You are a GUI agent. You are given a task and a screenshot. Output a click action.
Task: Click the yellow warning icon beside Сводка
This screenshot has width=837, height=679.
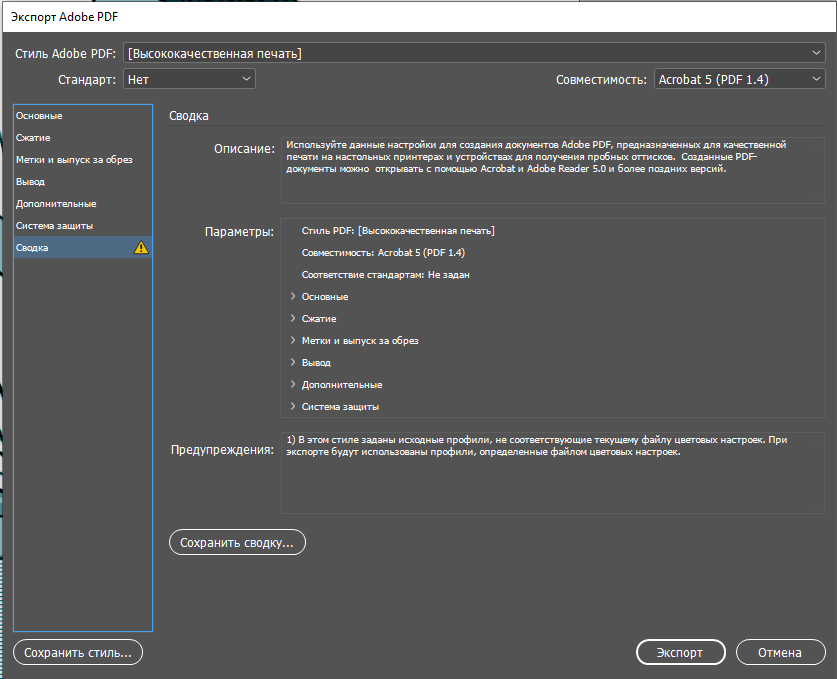[141, 248]
